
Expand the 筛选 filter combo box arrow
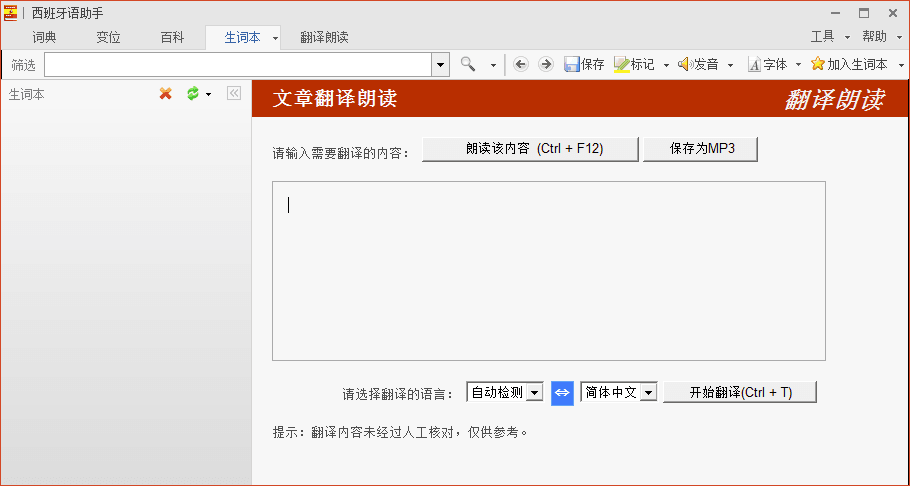[440, 64]
